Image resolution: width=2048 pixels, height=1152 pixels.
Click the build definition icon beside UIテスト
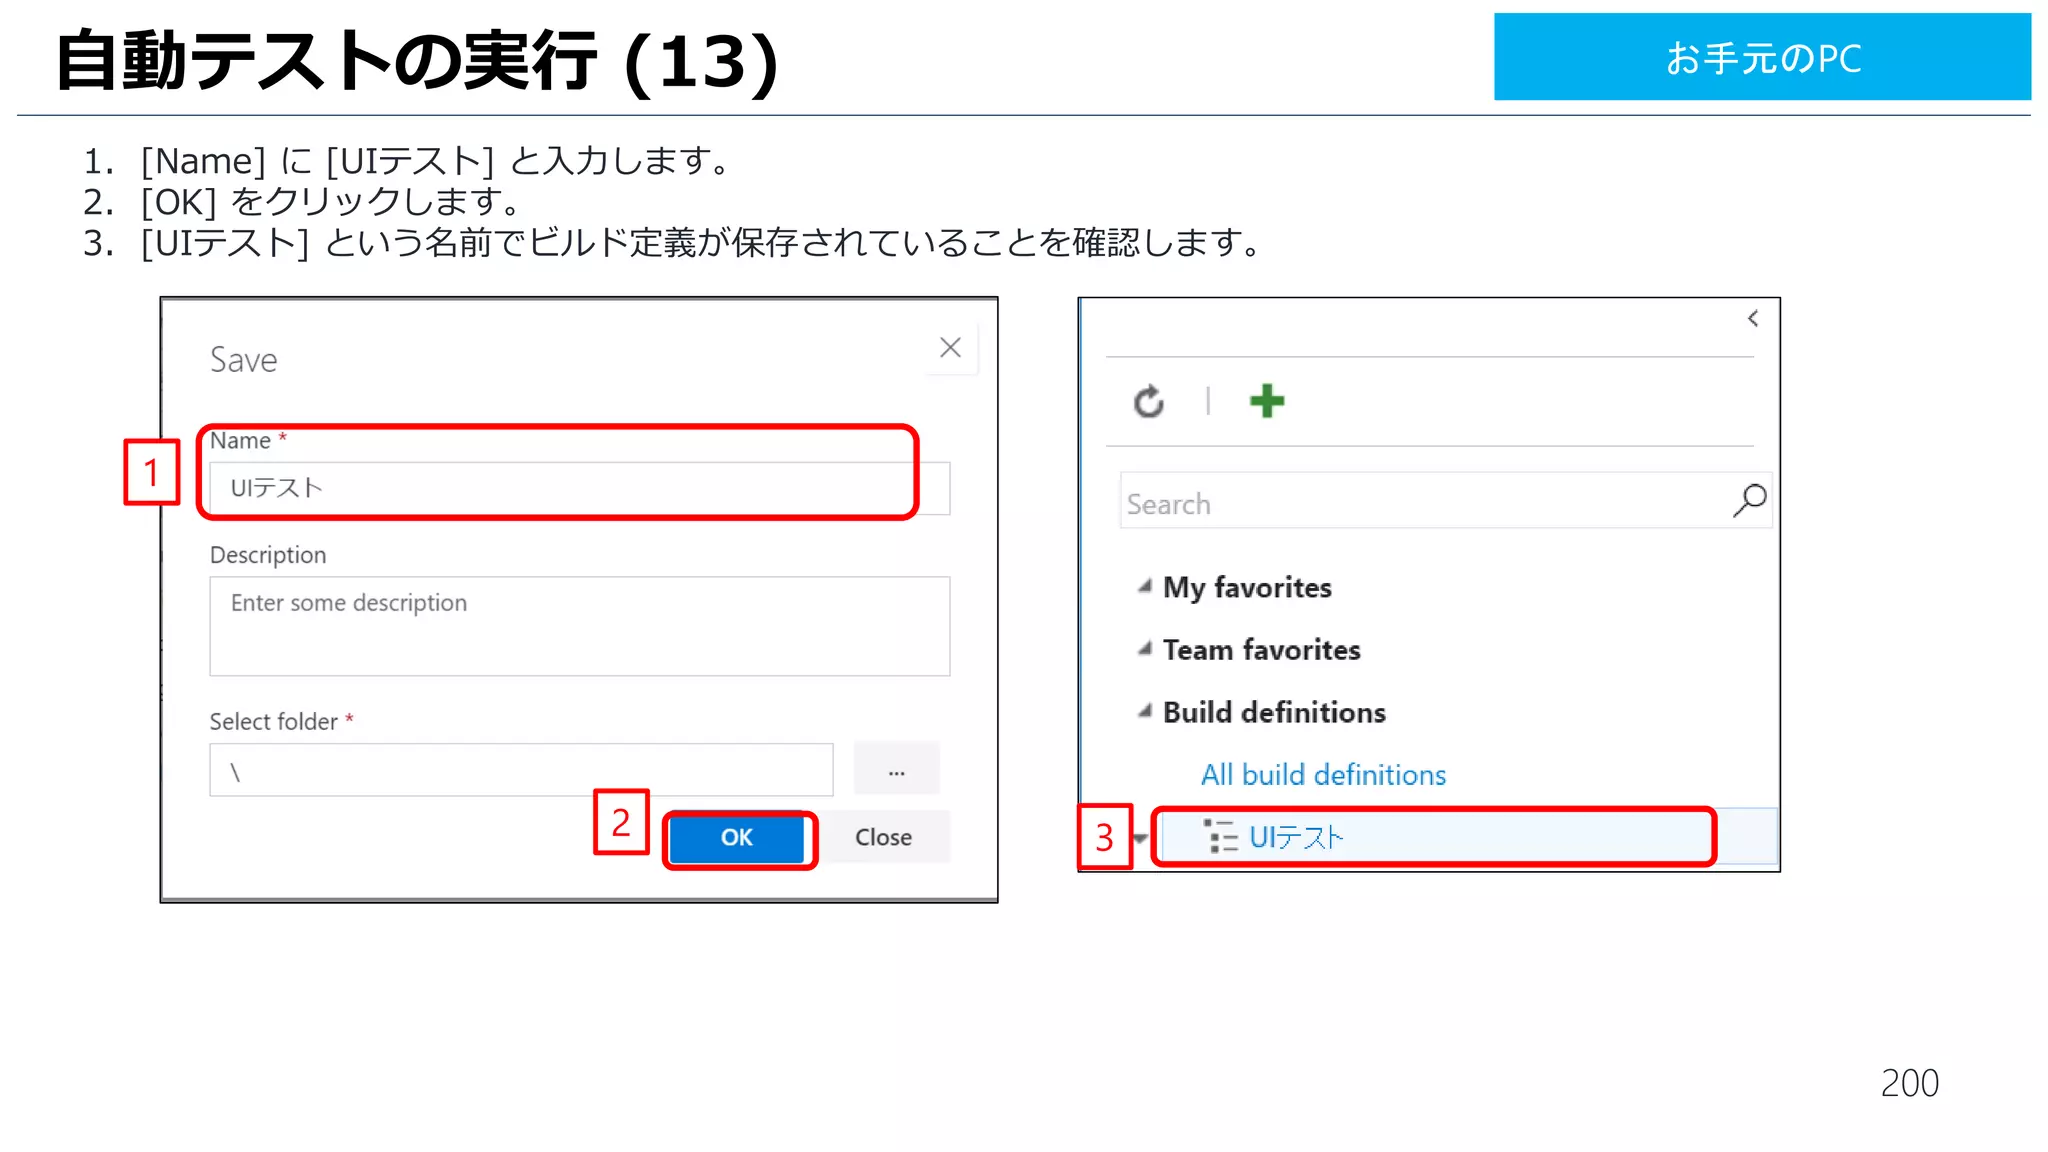(x=1221, y=836)
